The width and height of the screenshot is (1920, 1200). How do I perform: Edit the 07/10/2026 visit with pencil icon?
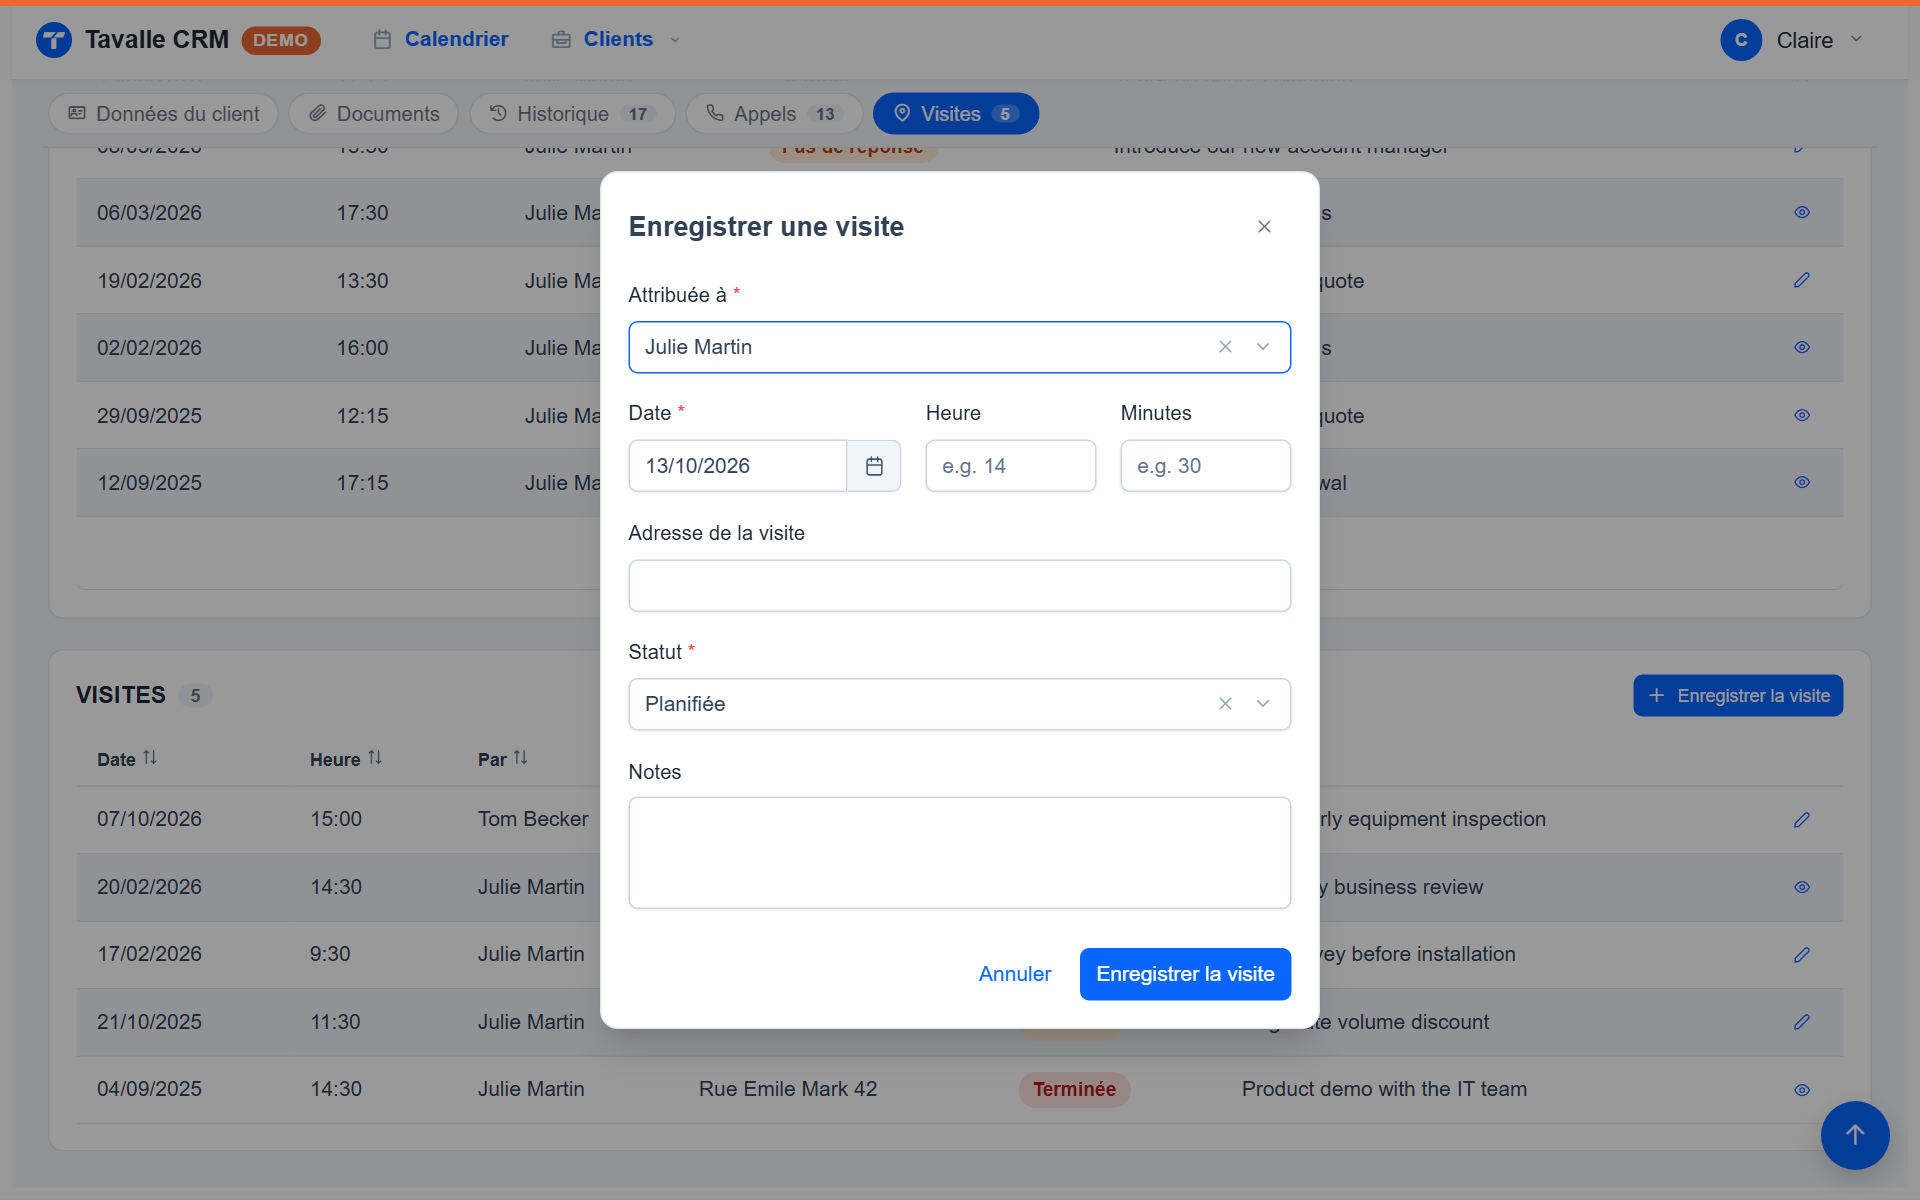pyautogui.click(x=1802, y=820)
